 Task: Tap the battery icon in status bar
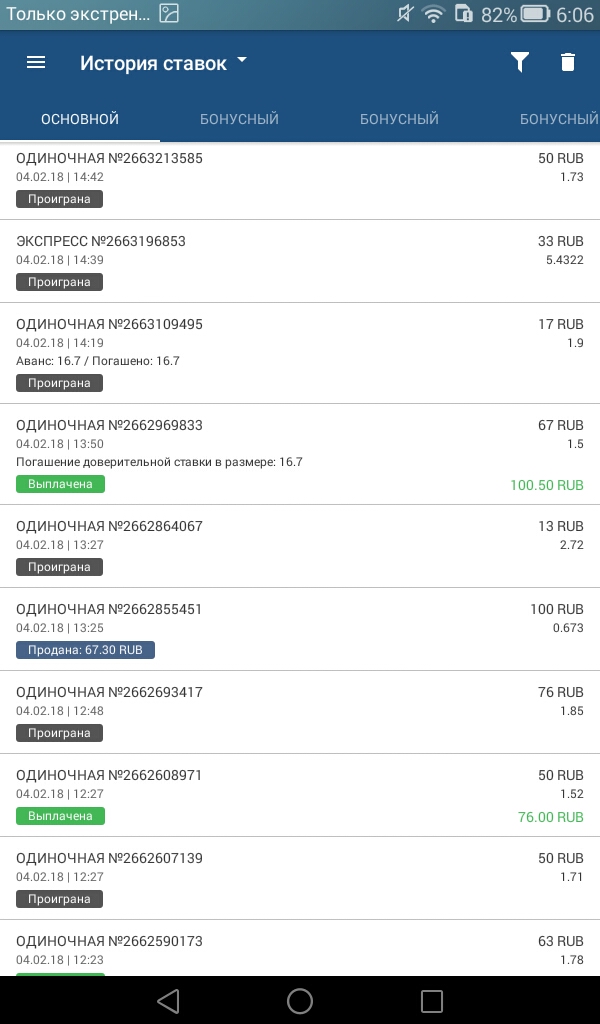[x=536, y=14]
